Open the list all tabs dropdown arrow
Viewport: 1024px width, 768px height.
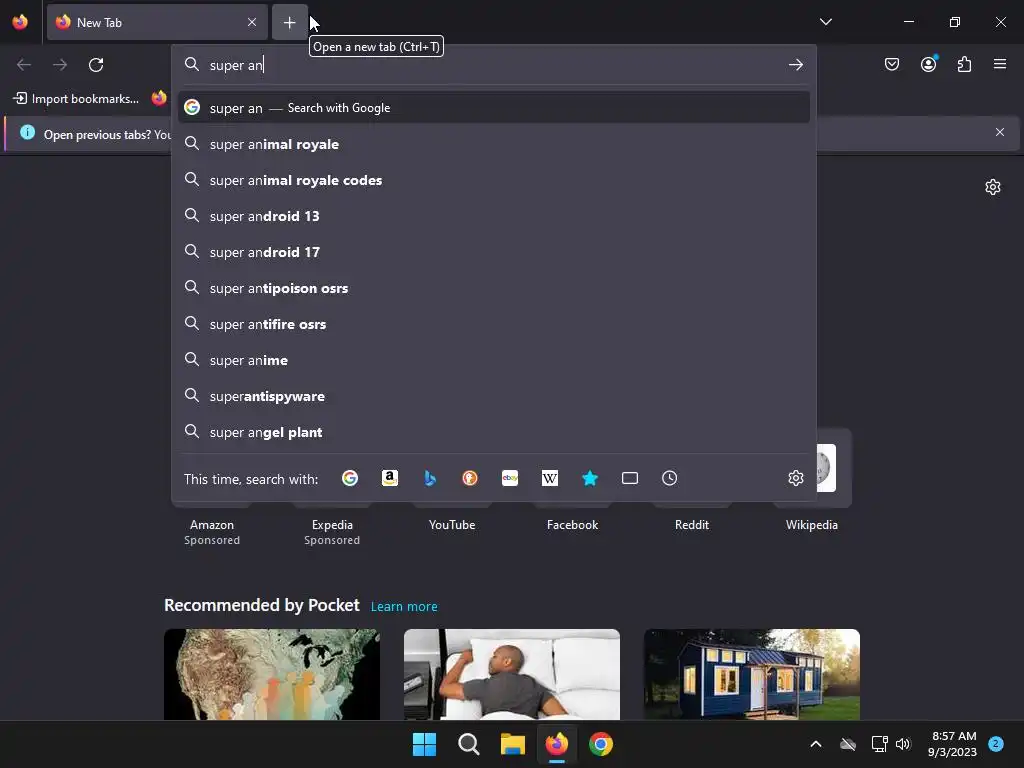point(825,22)
